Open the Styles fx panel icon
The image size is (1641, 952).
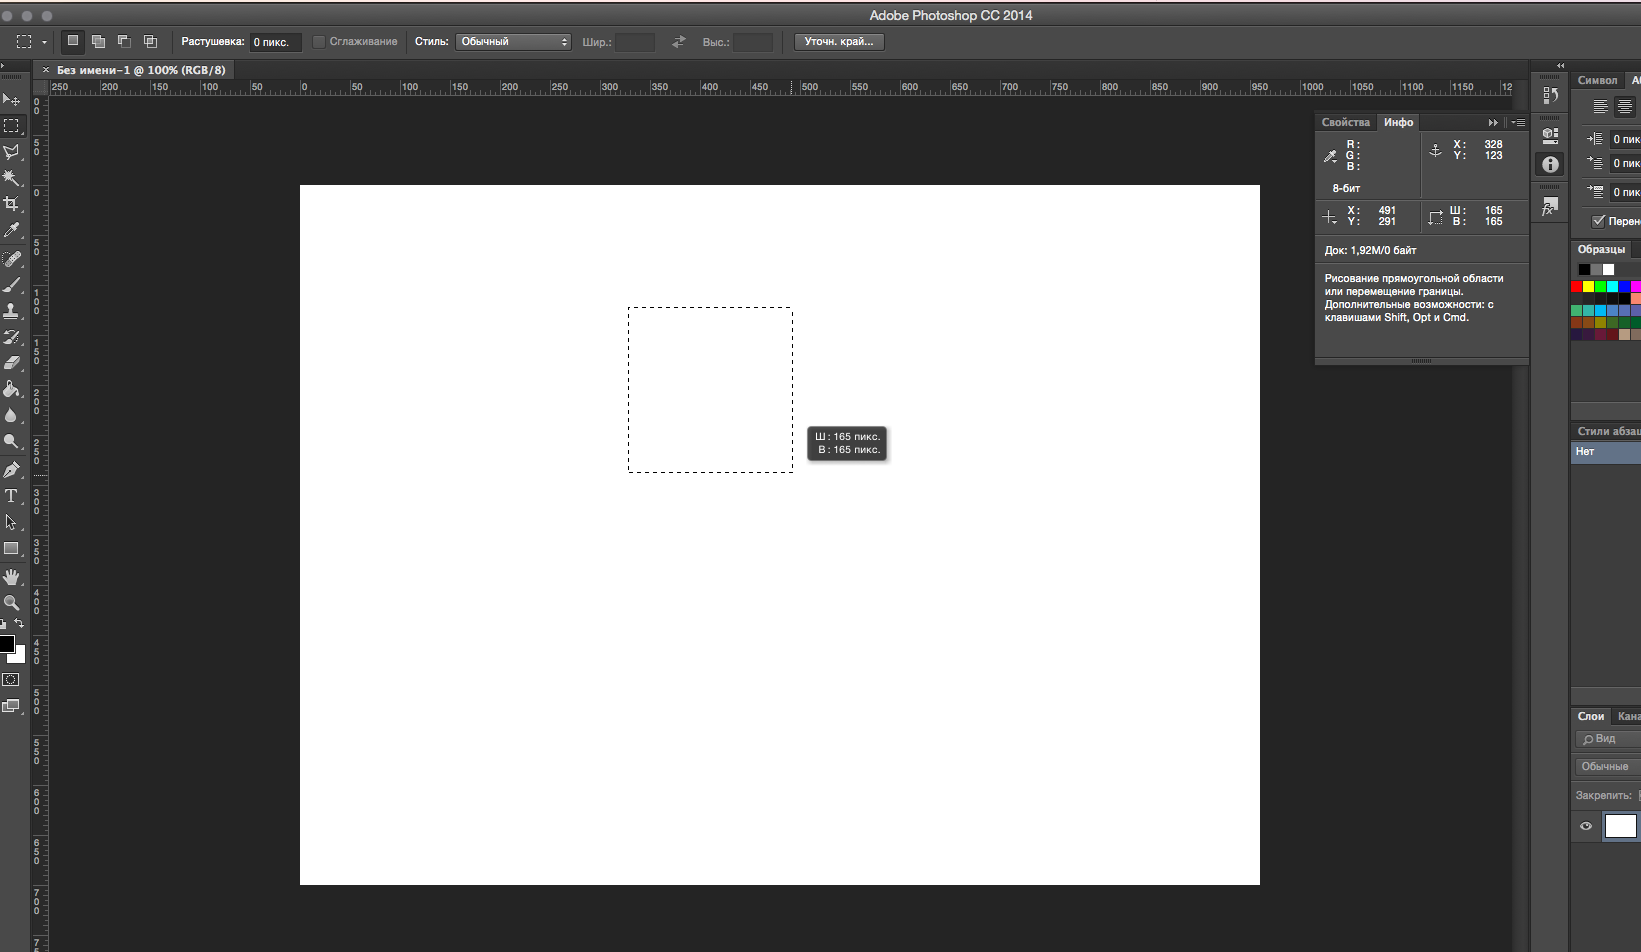pyautogui.click(x=1550, y=207)
